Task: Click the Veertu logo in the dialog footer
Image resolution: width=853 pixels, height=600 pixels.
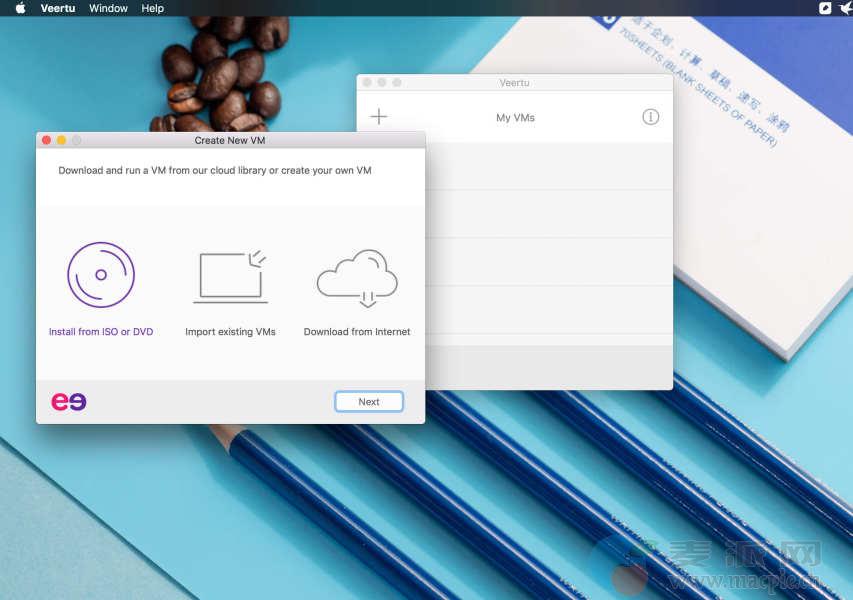Action: [x=69, y=401]
